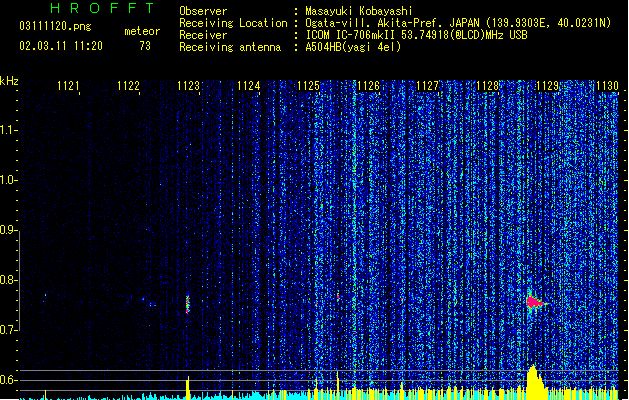Click the yellow level spike at 1123
The height and width of the screenshot is (400, 629).
point(188,386)
